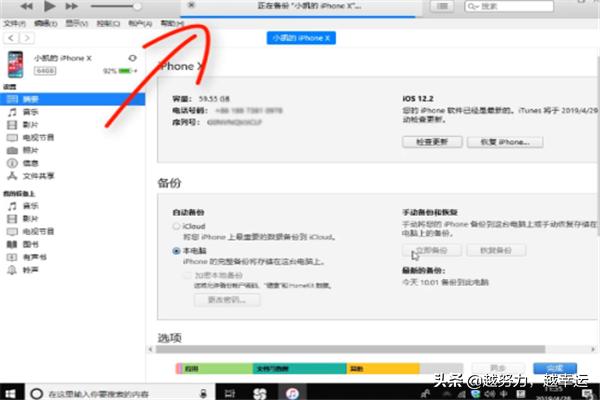Open the notification center icon in the system tray
This screenshot has width=600, height=400.
(588, 393)
